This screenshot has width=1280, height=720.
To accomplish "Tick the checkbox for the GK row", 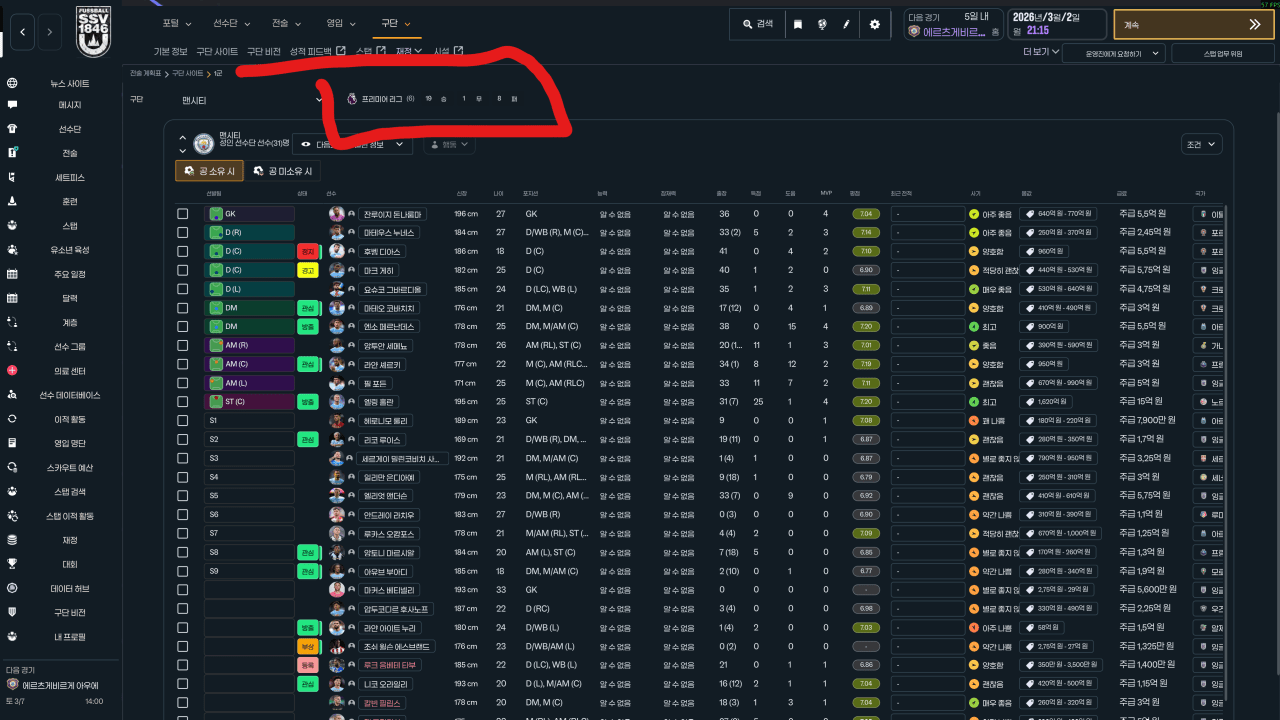I will pyautogui.click(x=183, y=214).
